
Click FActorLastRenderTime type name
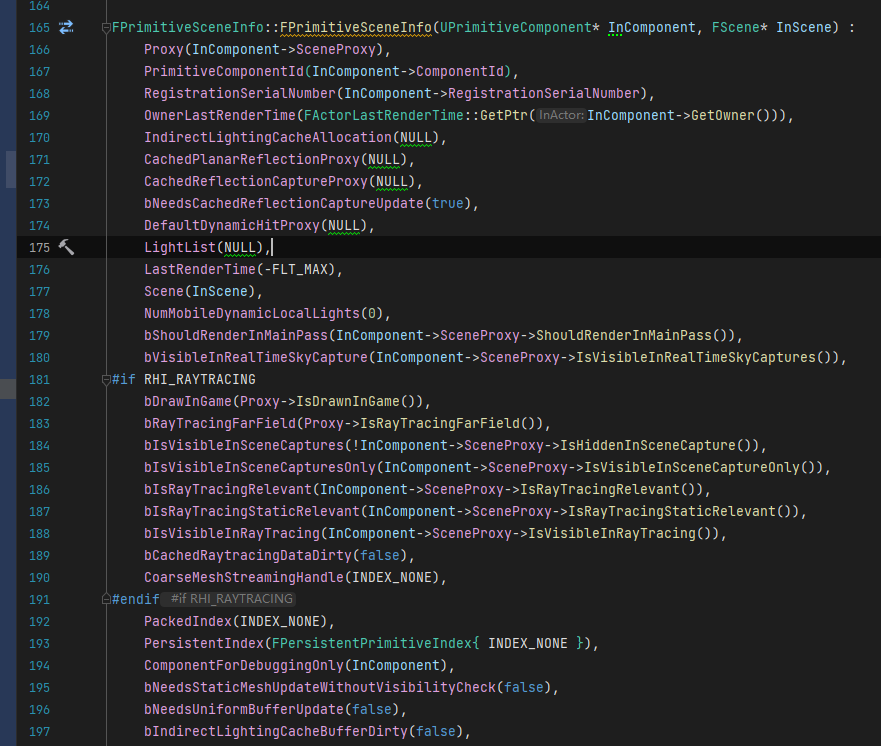384,115
